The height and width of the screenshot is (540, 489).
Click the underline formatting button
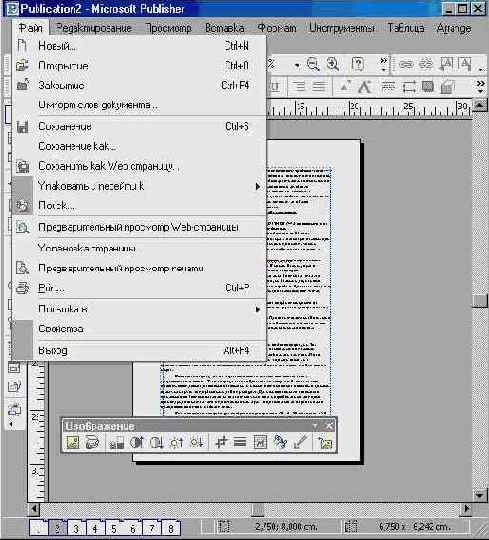275,86
